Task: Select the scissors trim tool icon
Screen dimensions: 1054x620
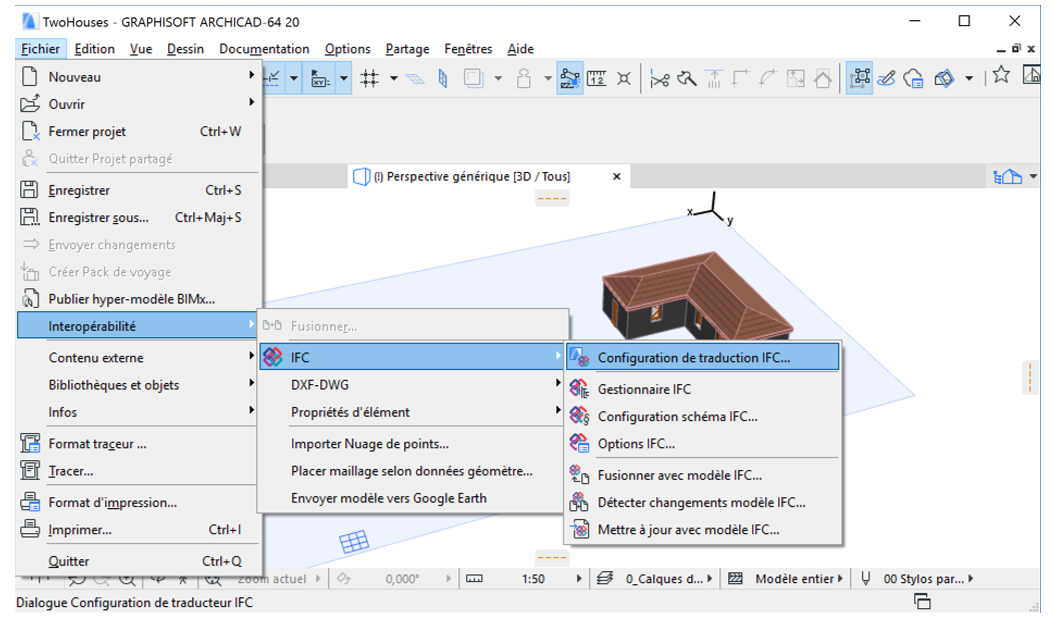Action: tap(659, 78)
